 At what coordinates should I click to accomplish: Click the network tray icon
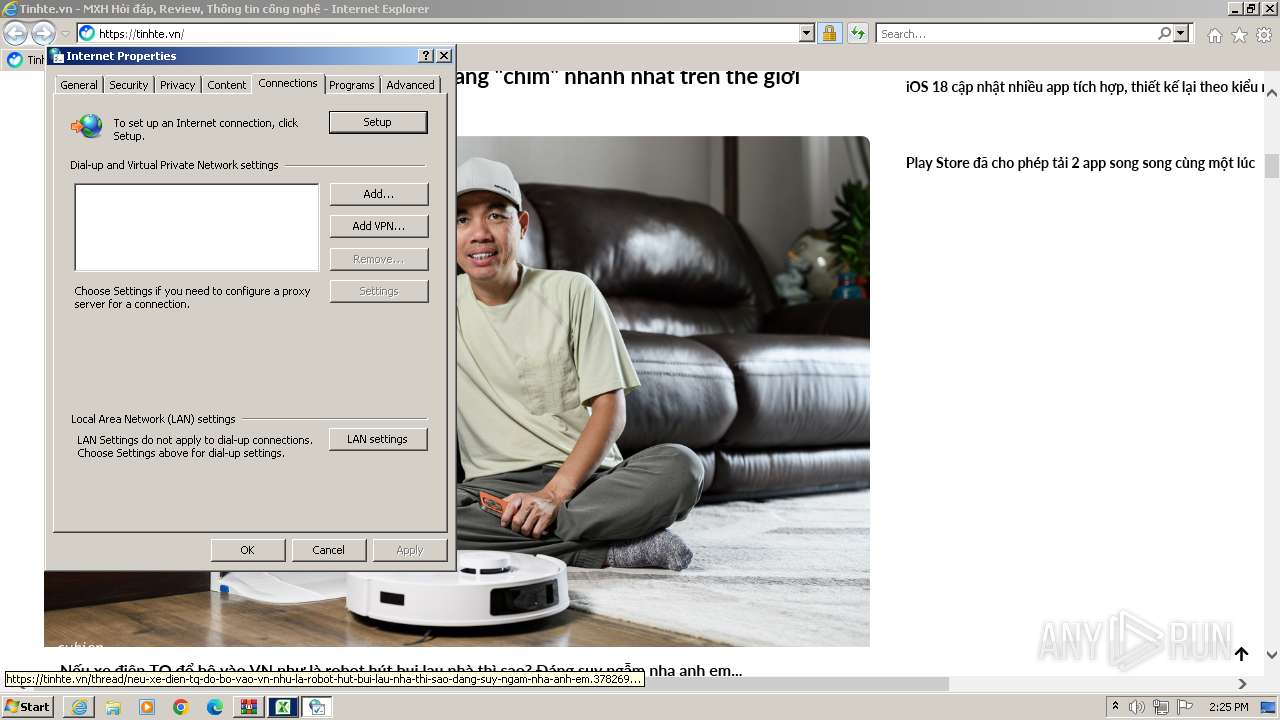click(x=1161, y=707)
